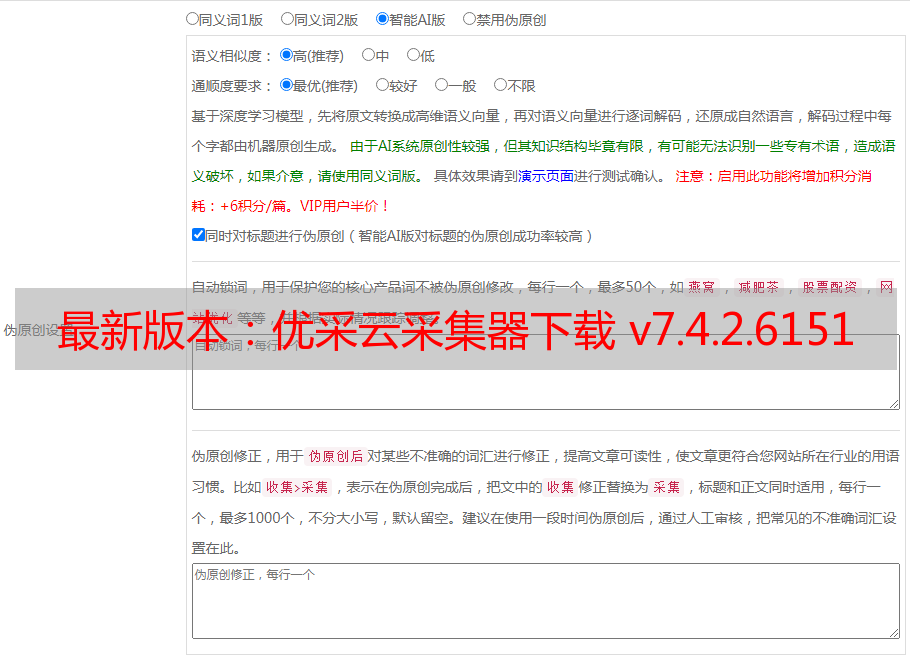Set 通顺度要求 to 较好
The image size is (911, 658).
(x=382, y=85)
